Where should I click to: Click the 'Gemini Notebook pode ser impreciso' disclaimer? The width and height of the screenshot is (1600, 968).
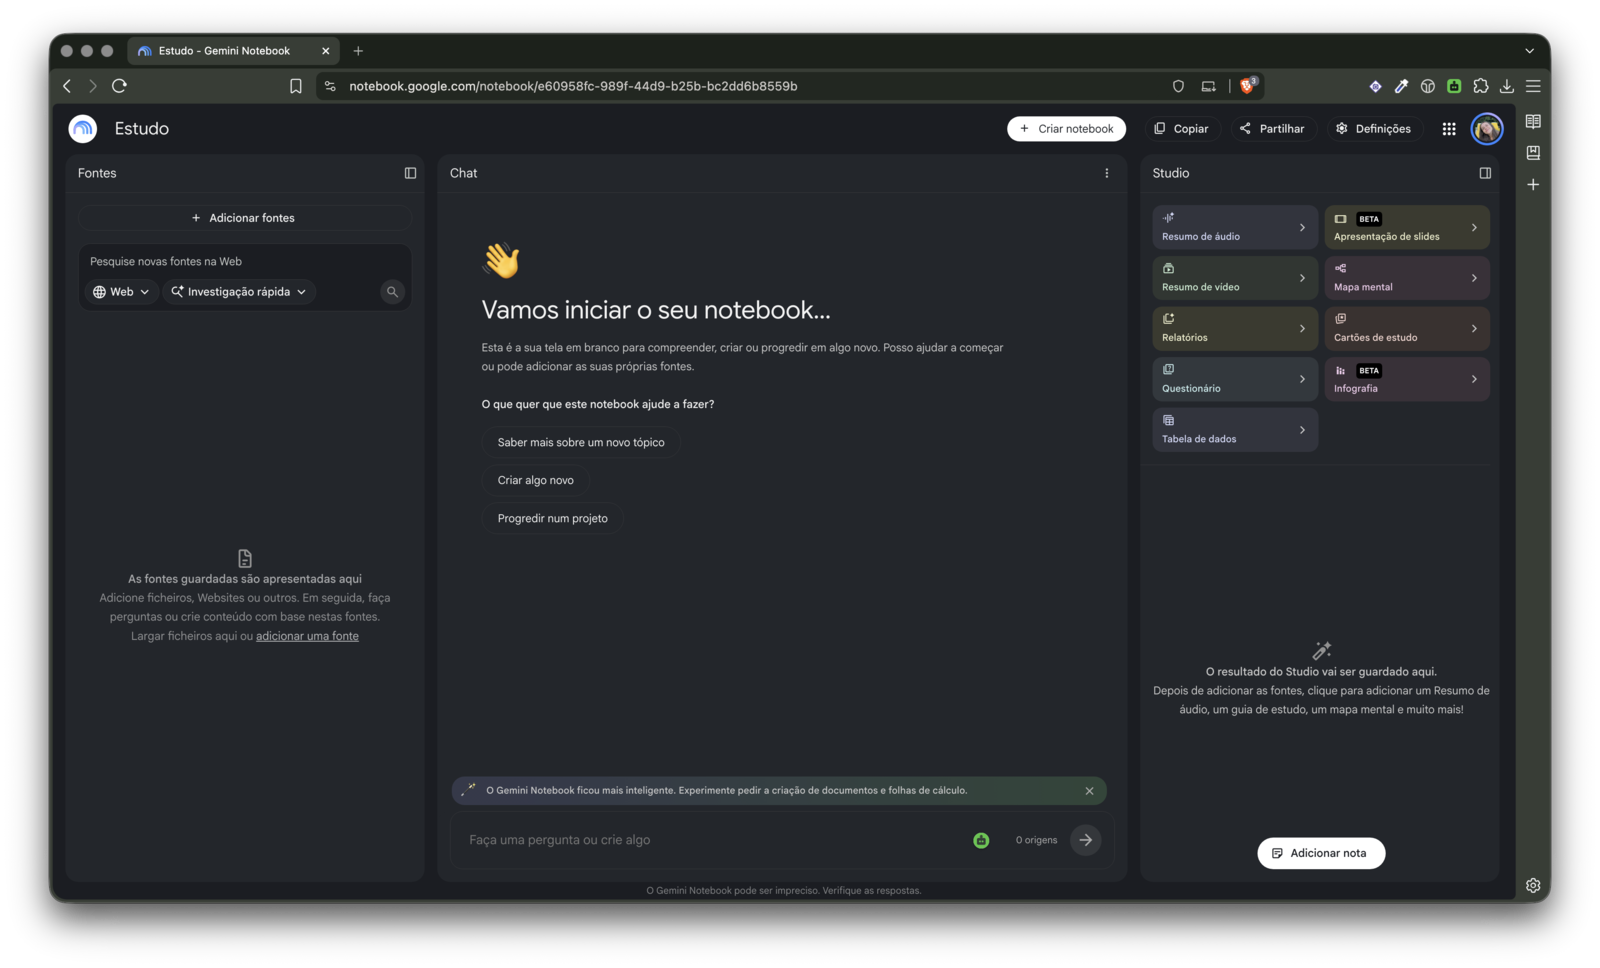(x=784, y=891)
